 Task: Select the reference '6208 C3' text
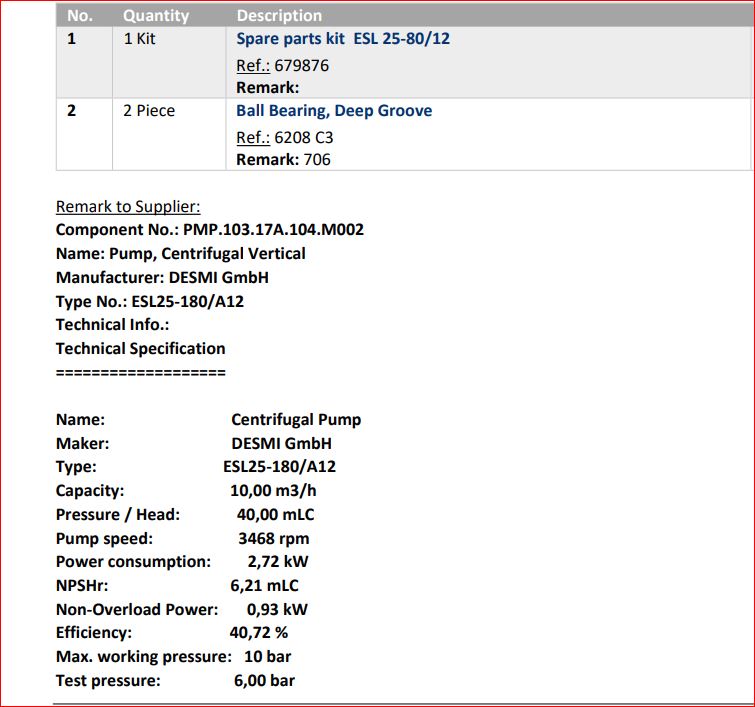(x=304, y=137)
